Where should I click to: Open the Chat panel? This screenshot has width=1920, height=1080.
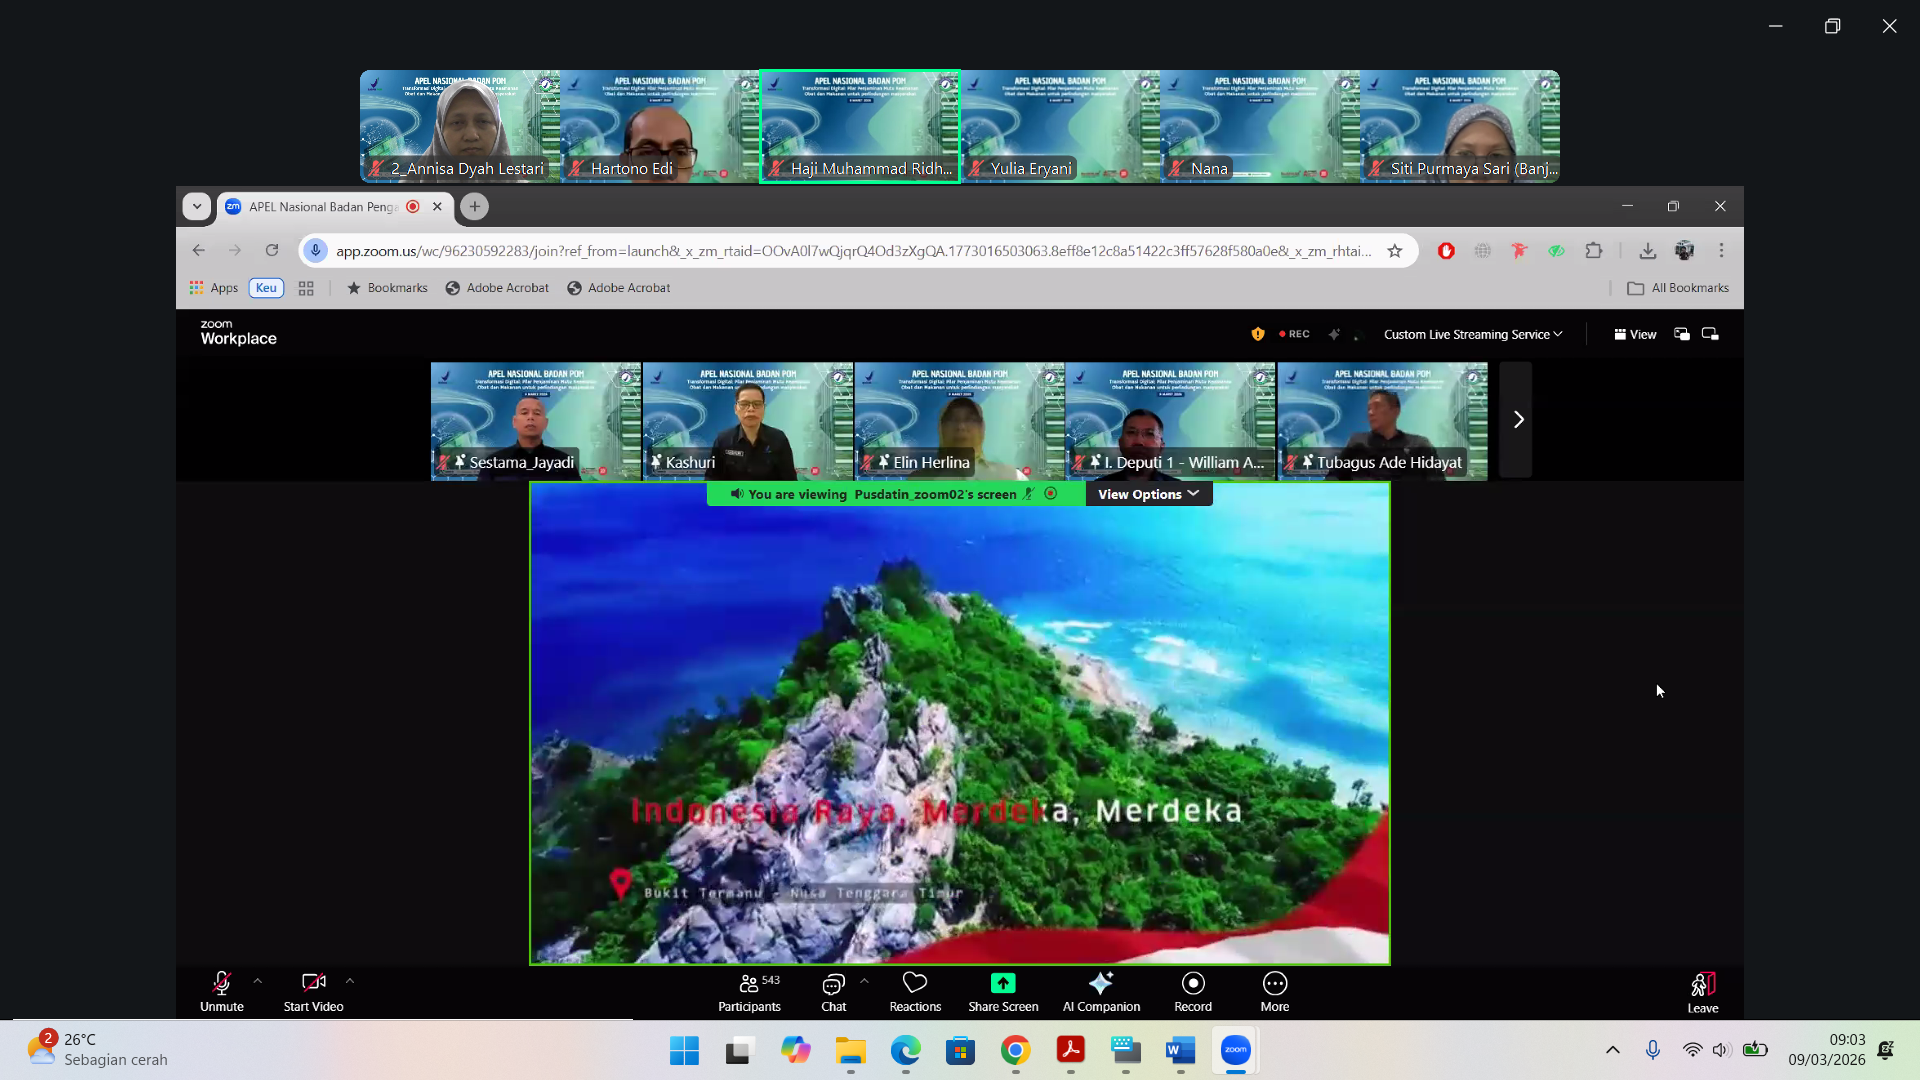click(833, 984)
